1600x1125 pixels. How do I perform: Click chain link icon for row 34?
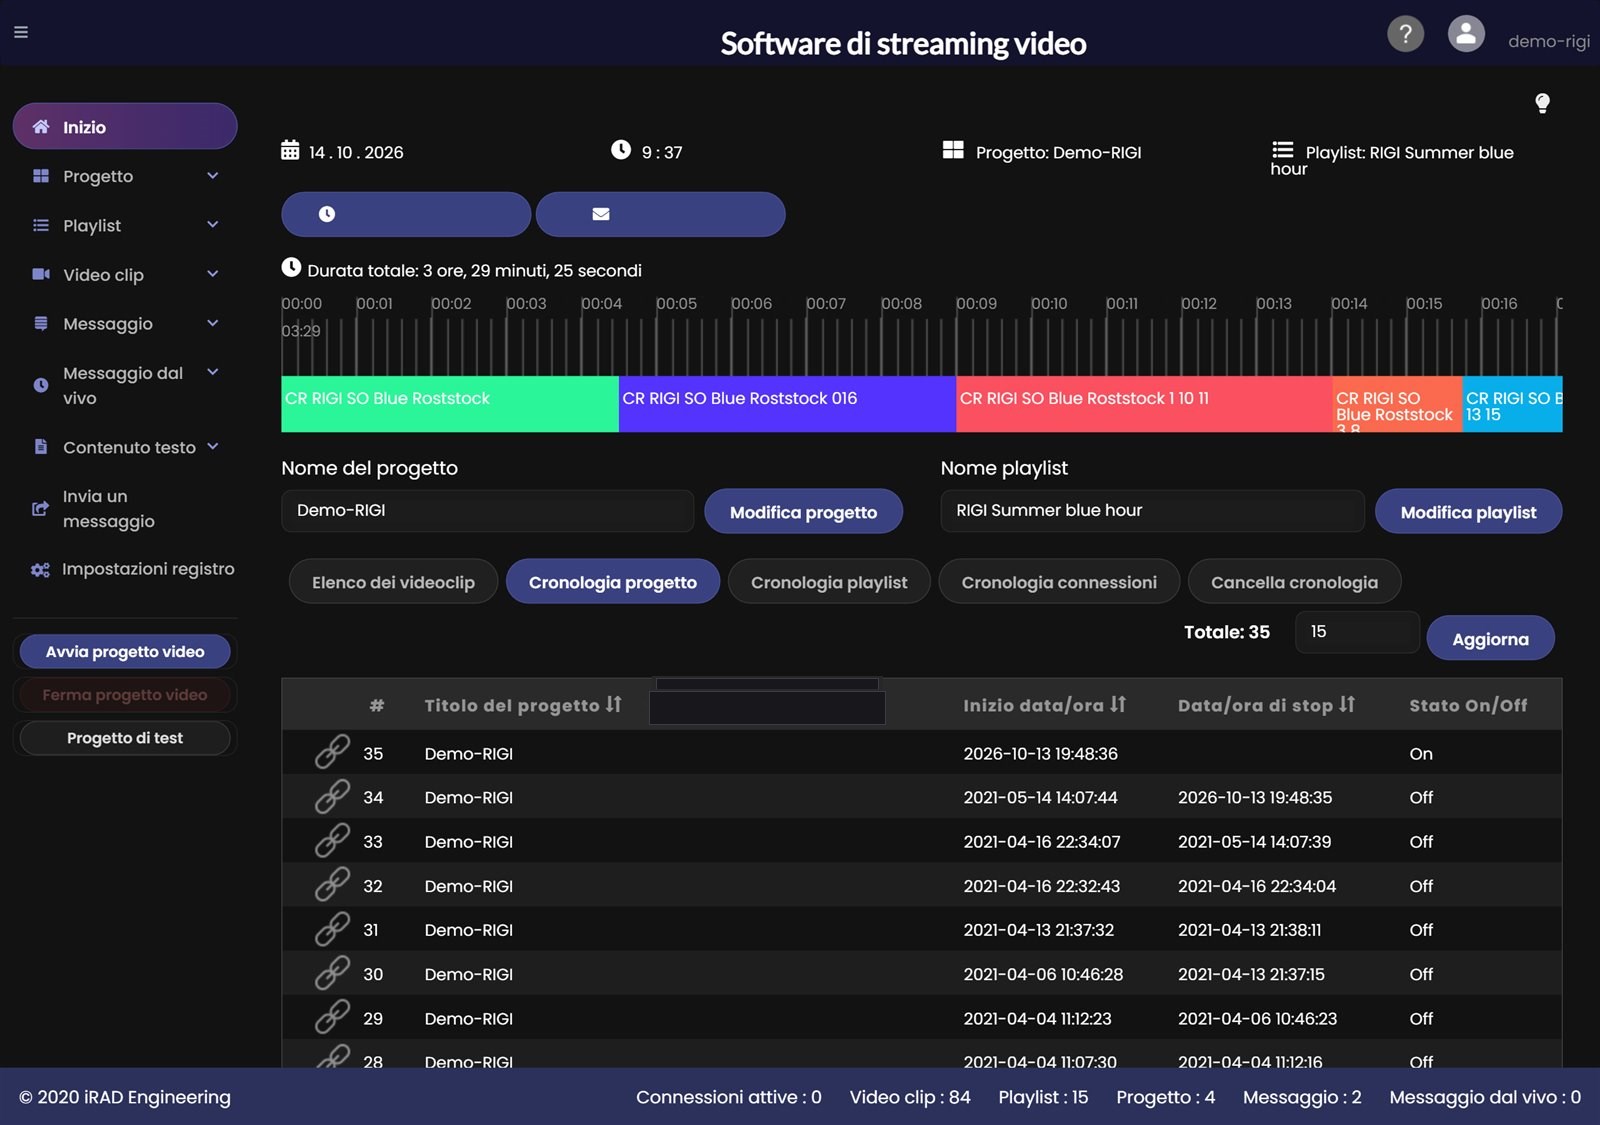pyautogui.click(x=332, y=796)
